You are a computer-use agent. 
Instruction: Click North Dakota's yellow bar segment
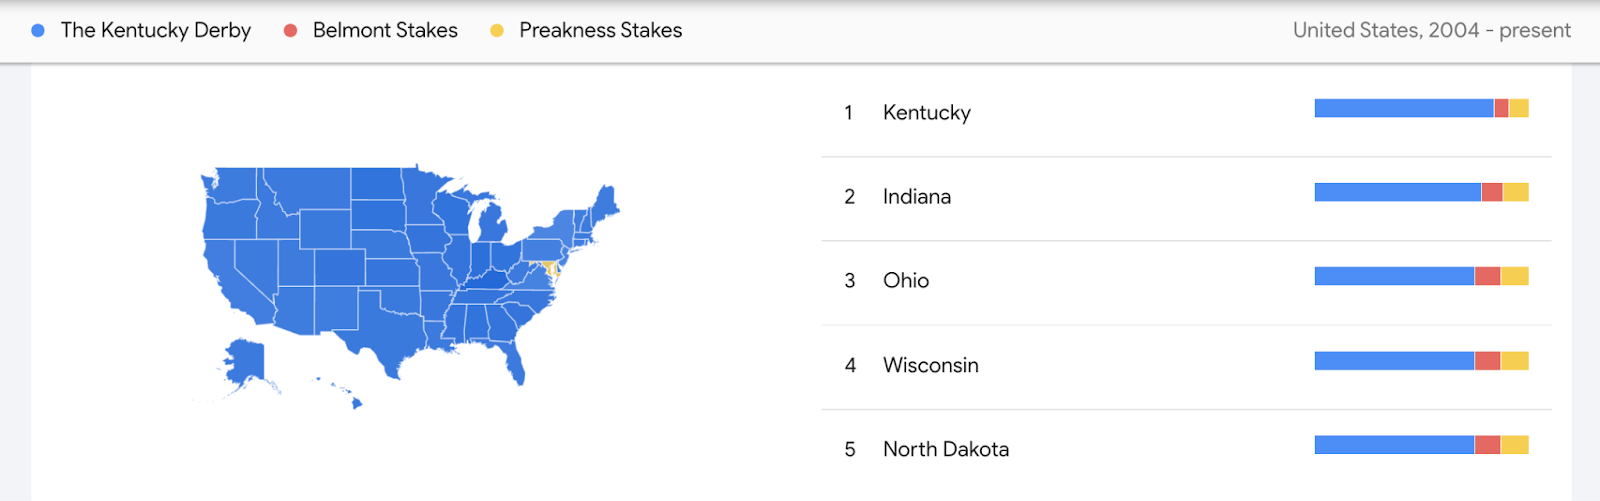(1515, 445)
